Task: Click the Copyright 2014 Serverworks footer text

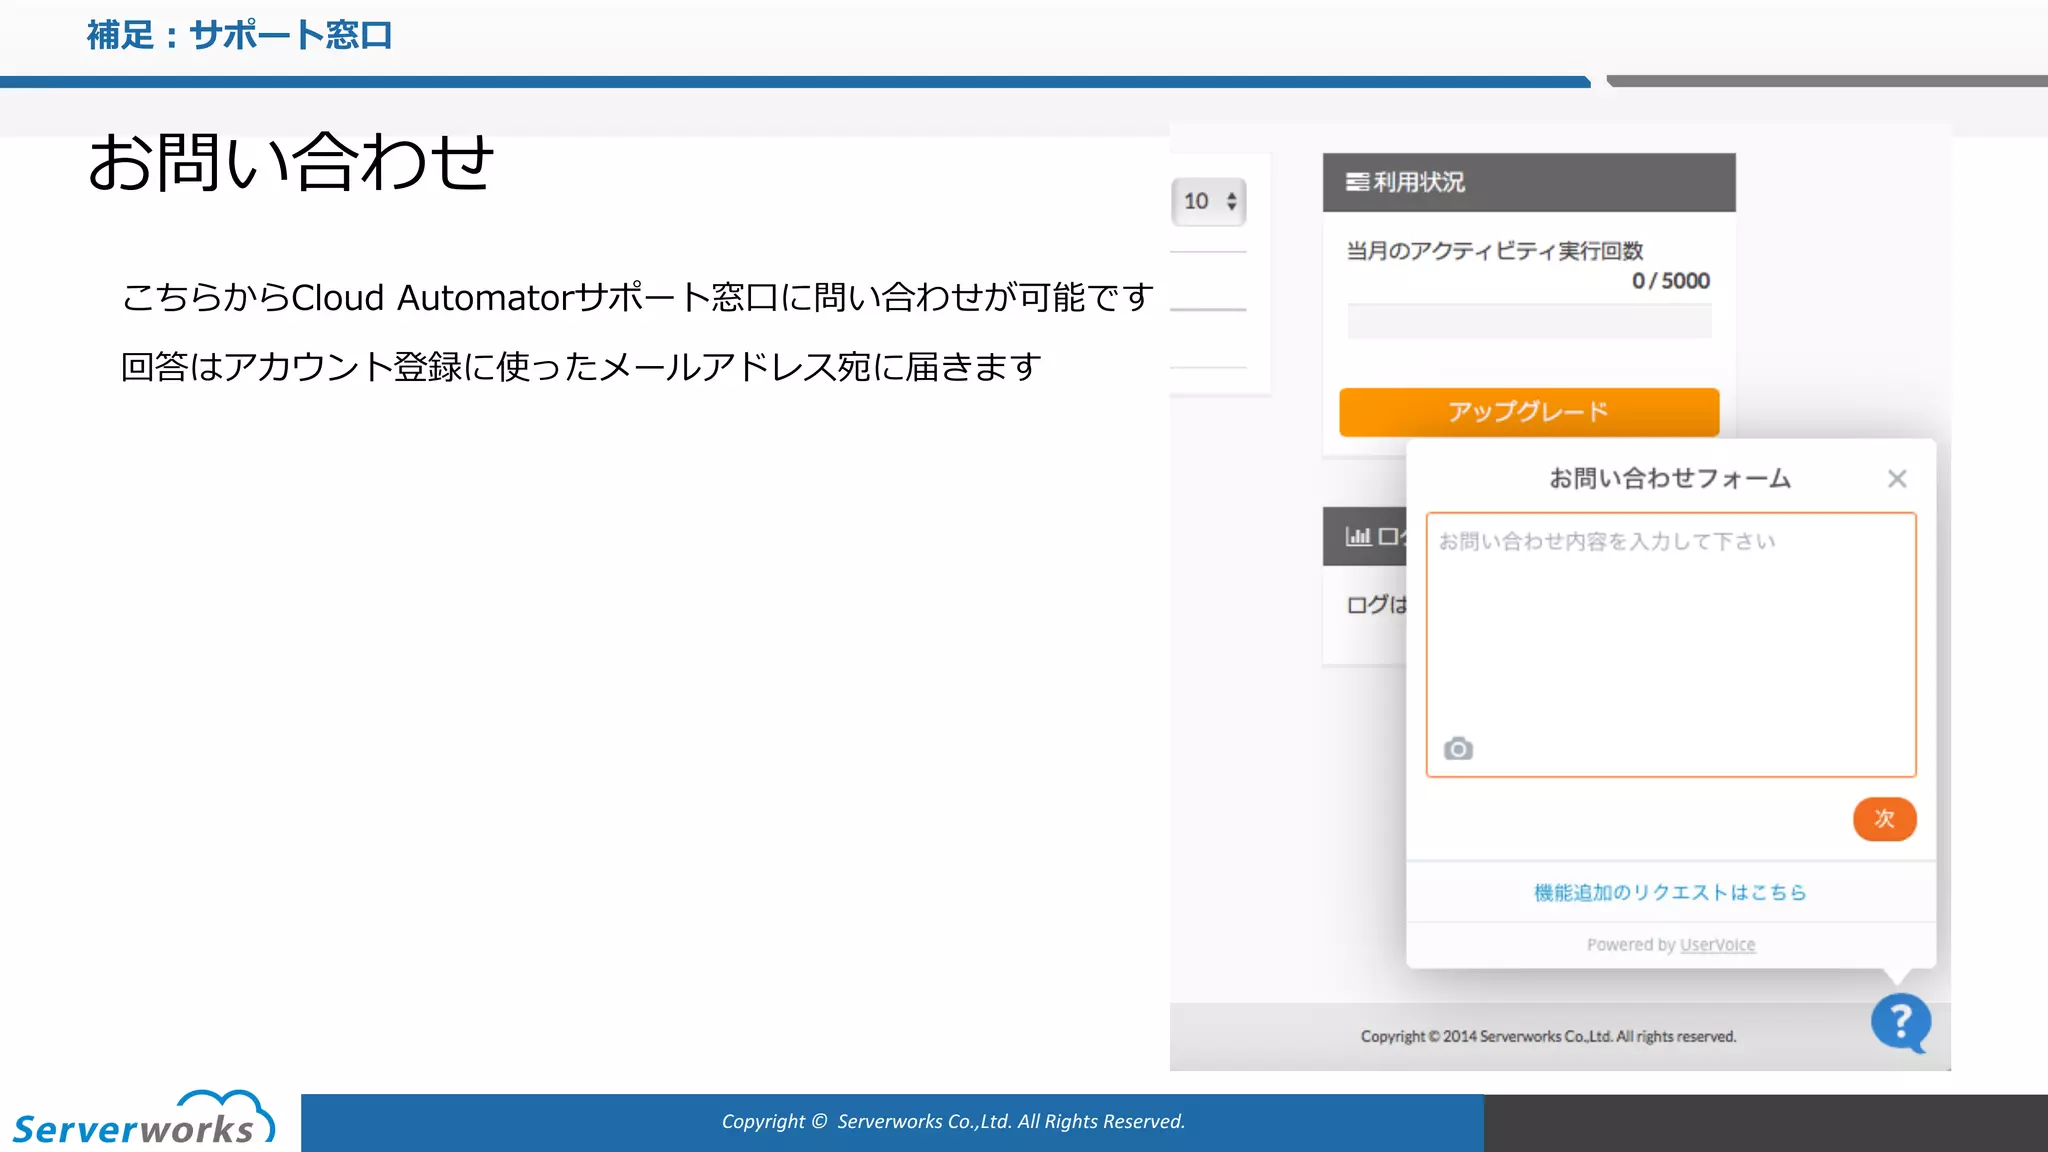Action: click(1548, 1036)
